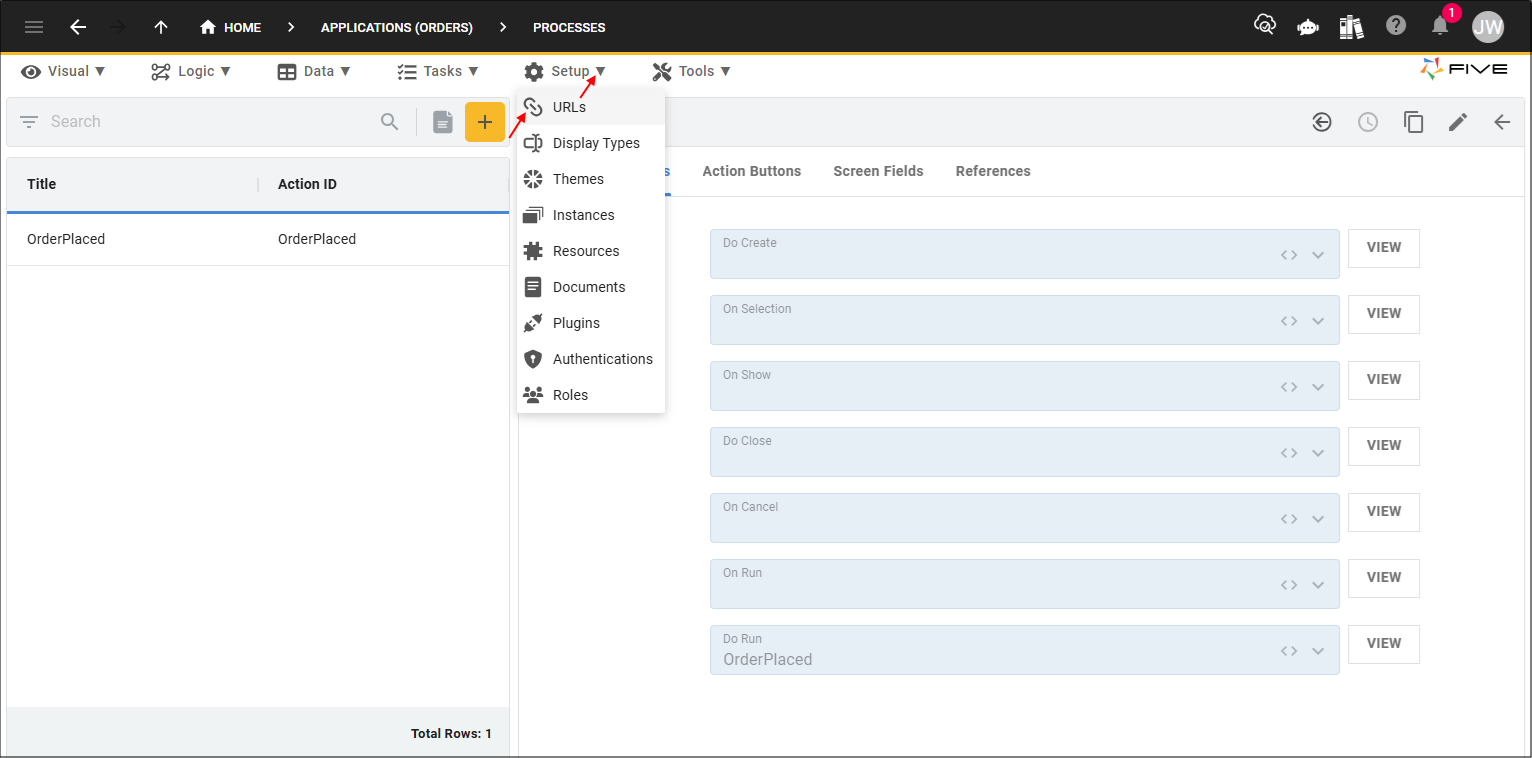Open the hamburger navigation menu
The height and width of the screenshot is (758, 1532).
coord(34,27)
